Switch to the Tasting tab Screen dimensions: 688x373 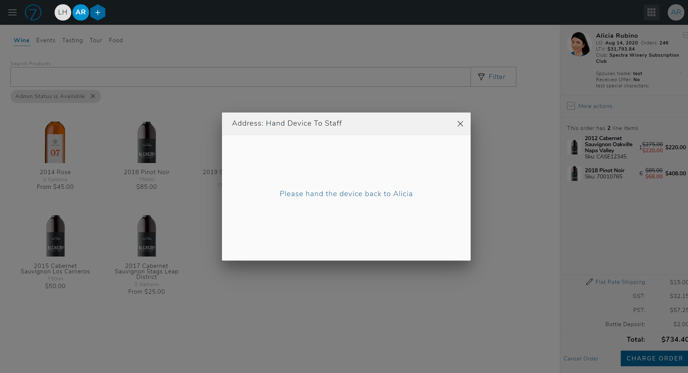click(x=72, y=40)
